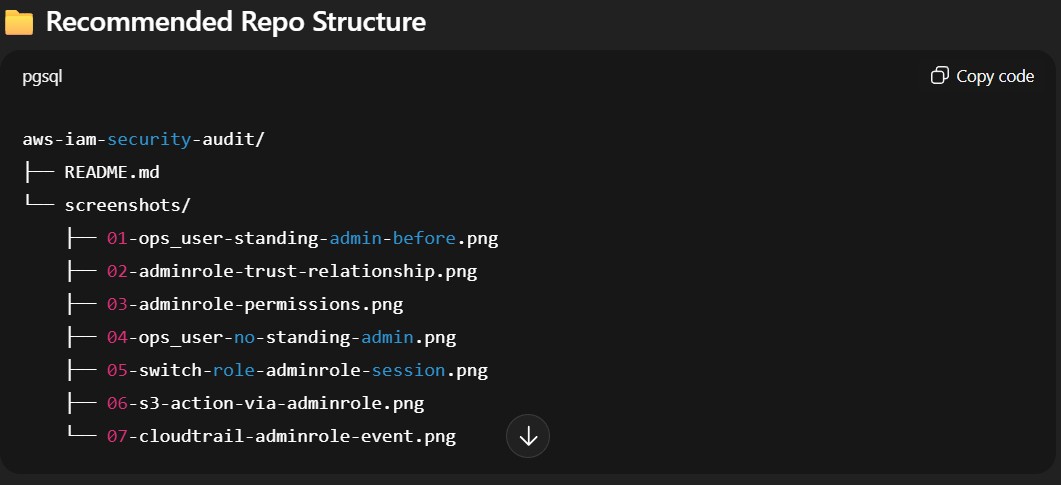The image size is (1061, 485).
Task: Click the 01-ops_user-standing-admin-before.png filename
Action: click(x=302, y=238)
